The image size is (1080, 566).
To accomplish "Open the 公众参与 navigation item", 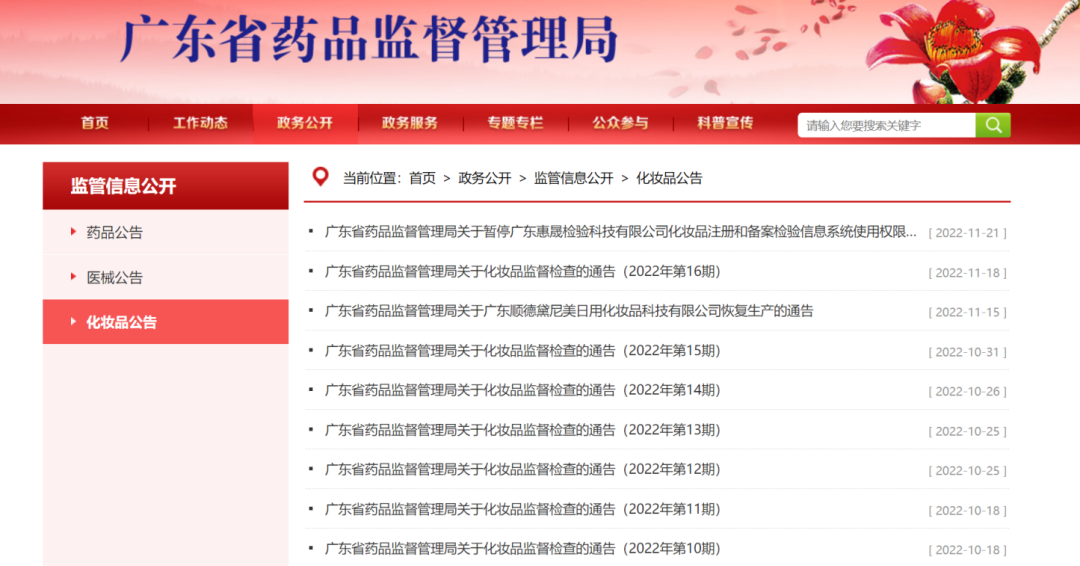I will click(x=620, y=123).
